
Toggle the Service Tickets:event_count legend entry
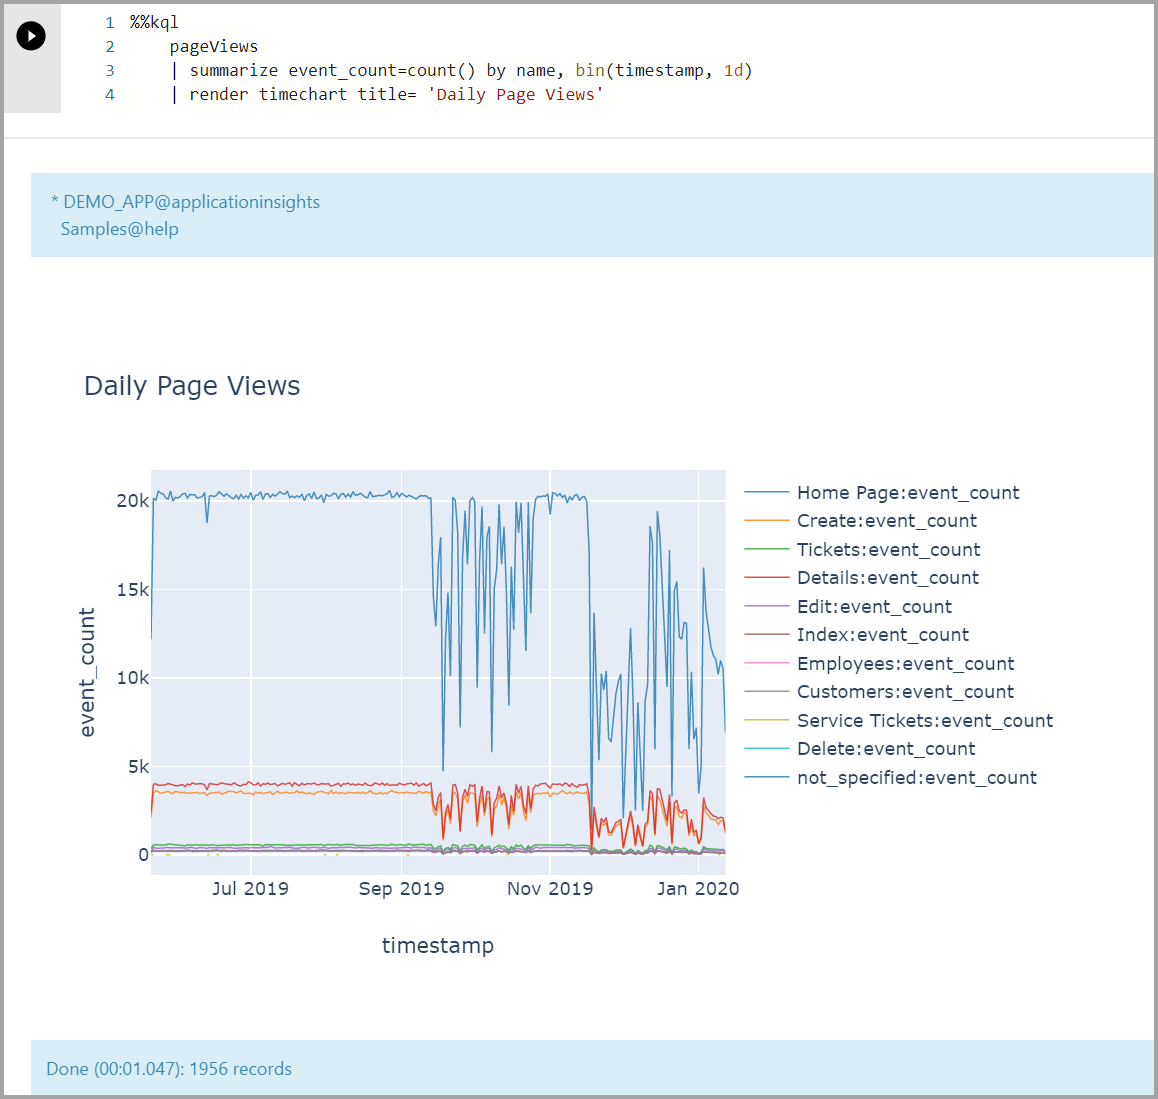coord(924,720)
